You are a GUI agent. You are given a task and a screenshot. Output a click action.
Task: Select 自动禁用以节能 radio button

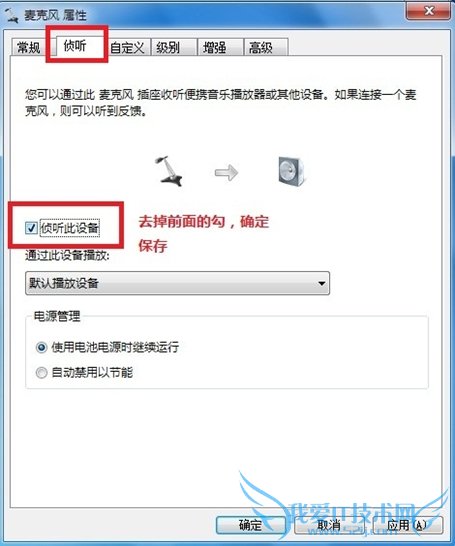(x=41, y=373)
